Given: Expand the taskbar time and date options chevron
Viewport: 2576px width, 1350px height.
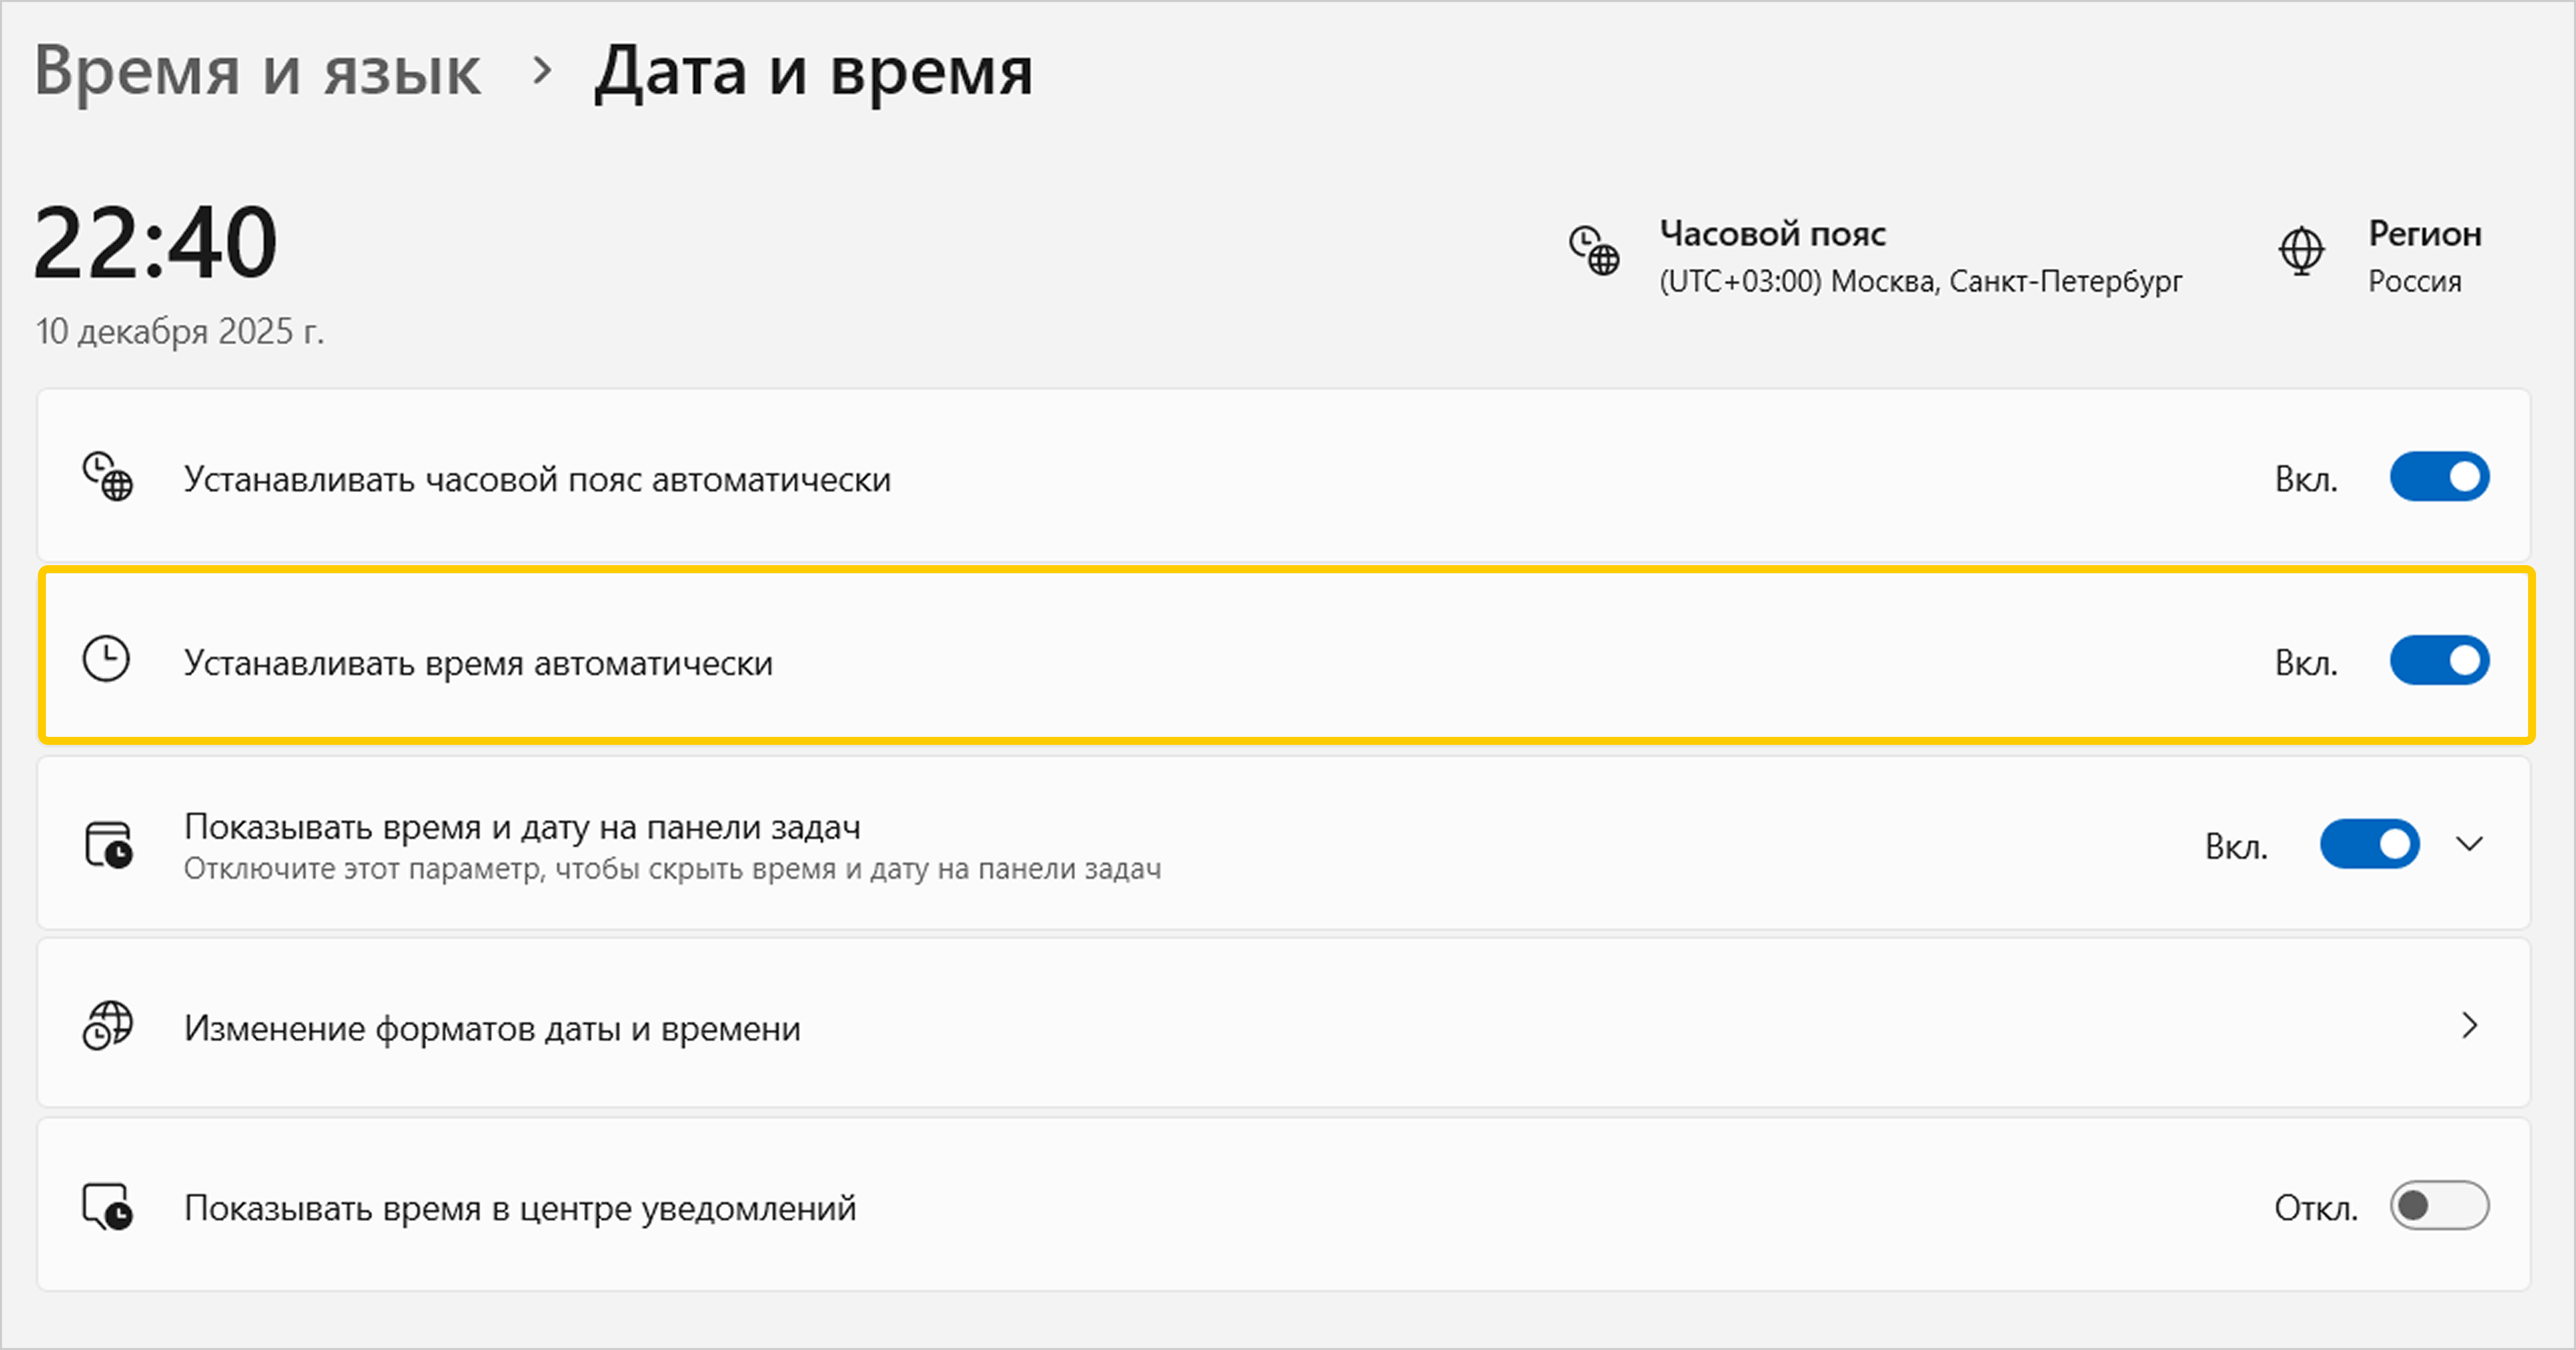Looking at the screenshot, I should (2469, 845).
